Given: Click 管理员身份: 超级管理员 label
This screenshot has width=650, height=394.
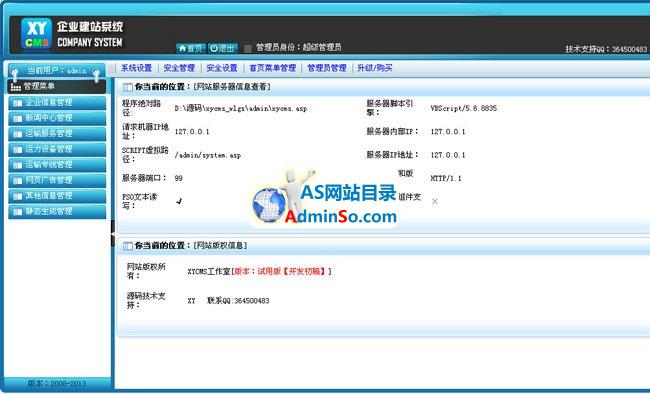Looking at the screenshot, I should pyautogui.click(x=298, y=47).
